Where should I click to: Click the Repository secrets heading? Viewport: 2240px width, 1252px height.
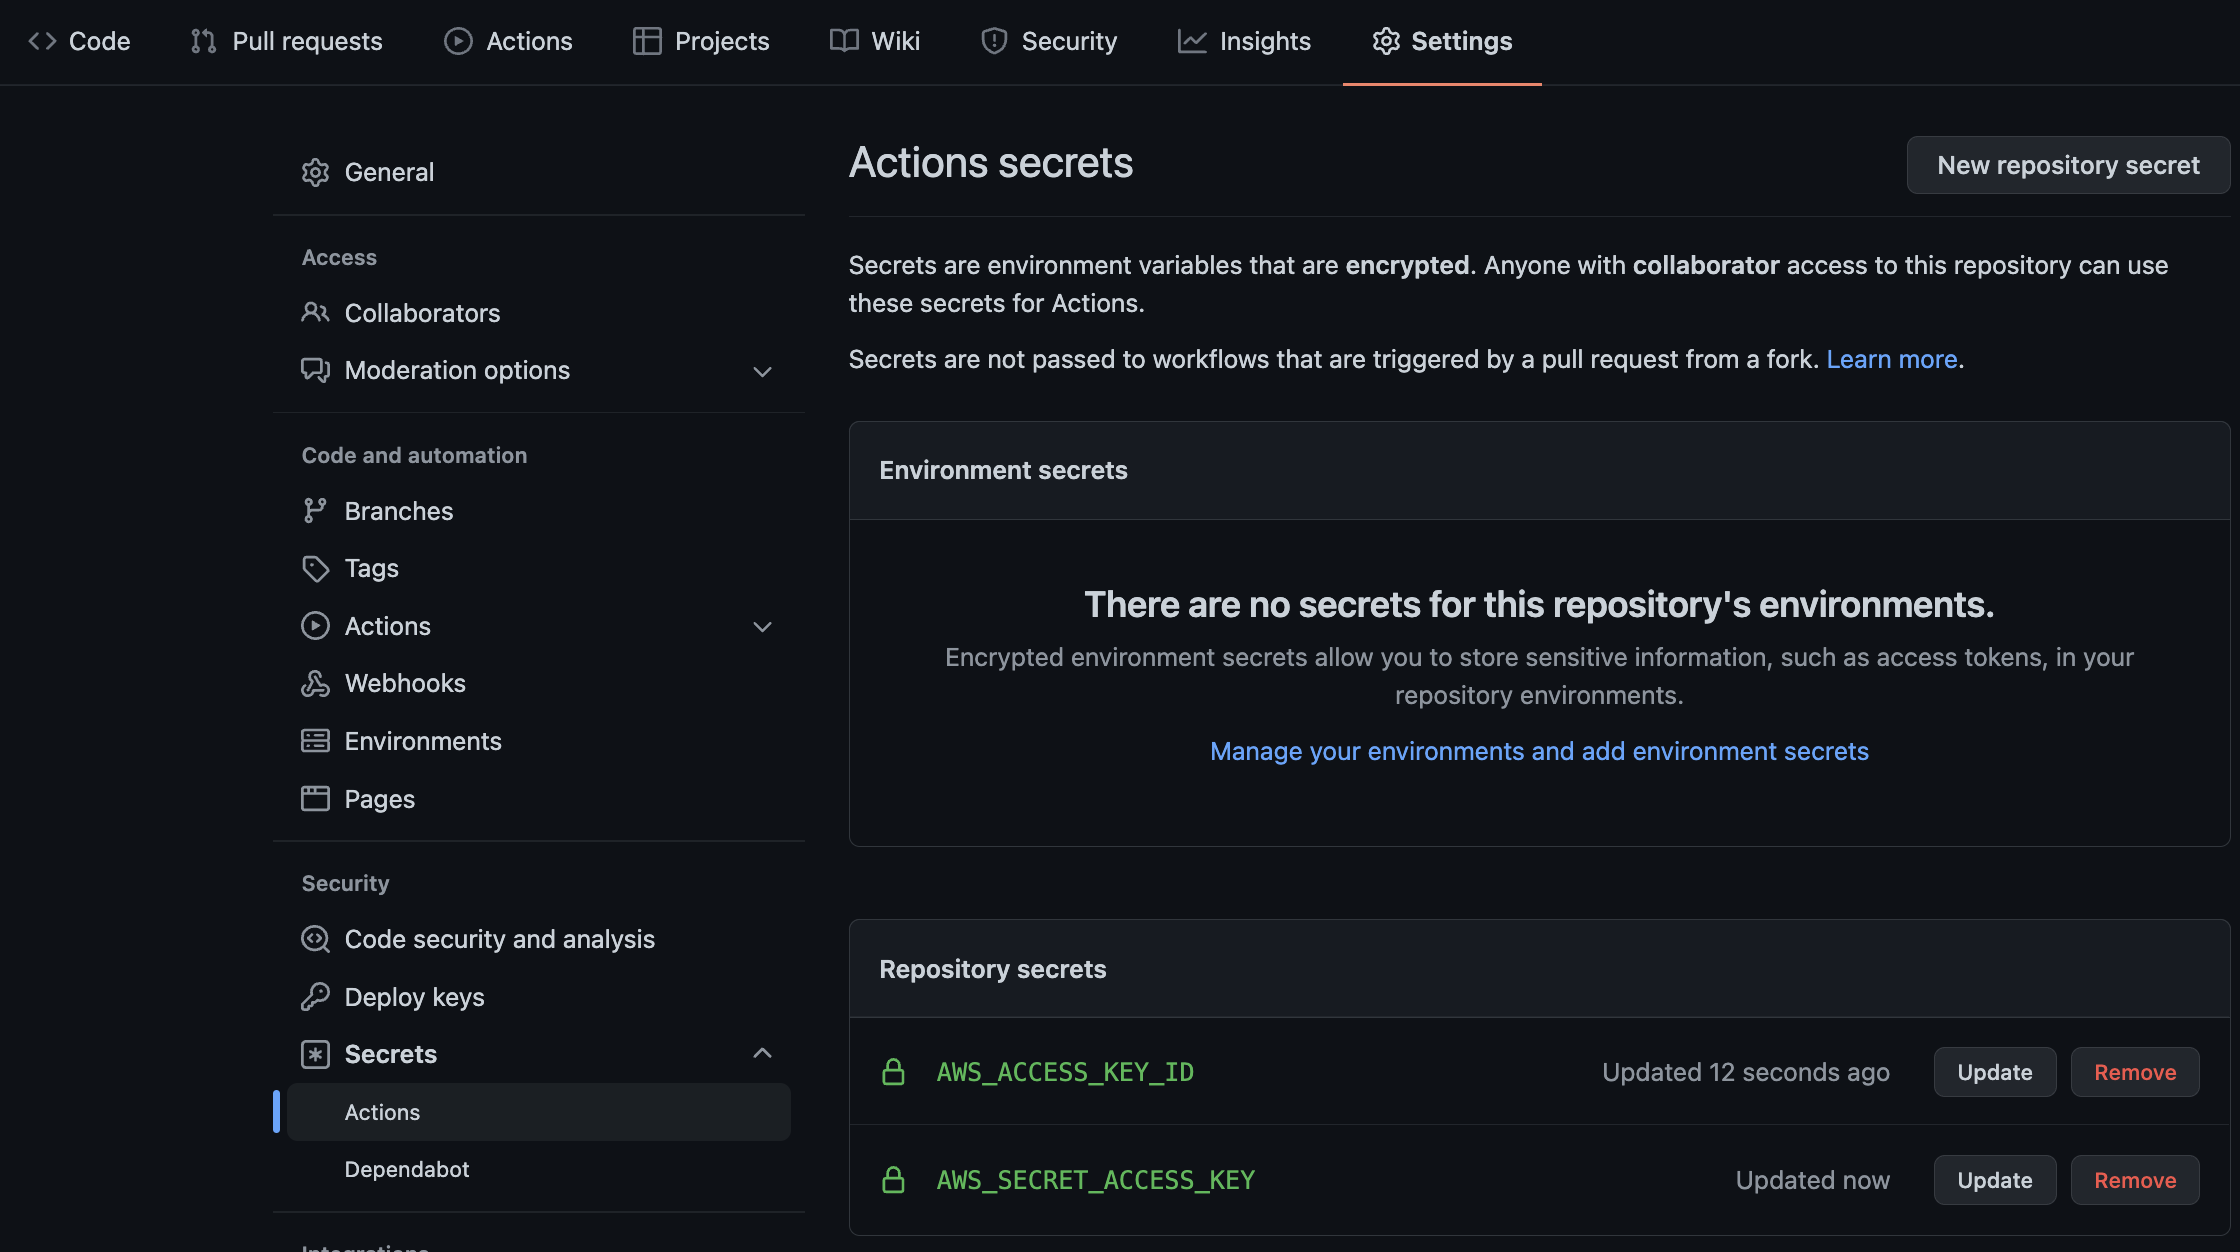[993, 969]
